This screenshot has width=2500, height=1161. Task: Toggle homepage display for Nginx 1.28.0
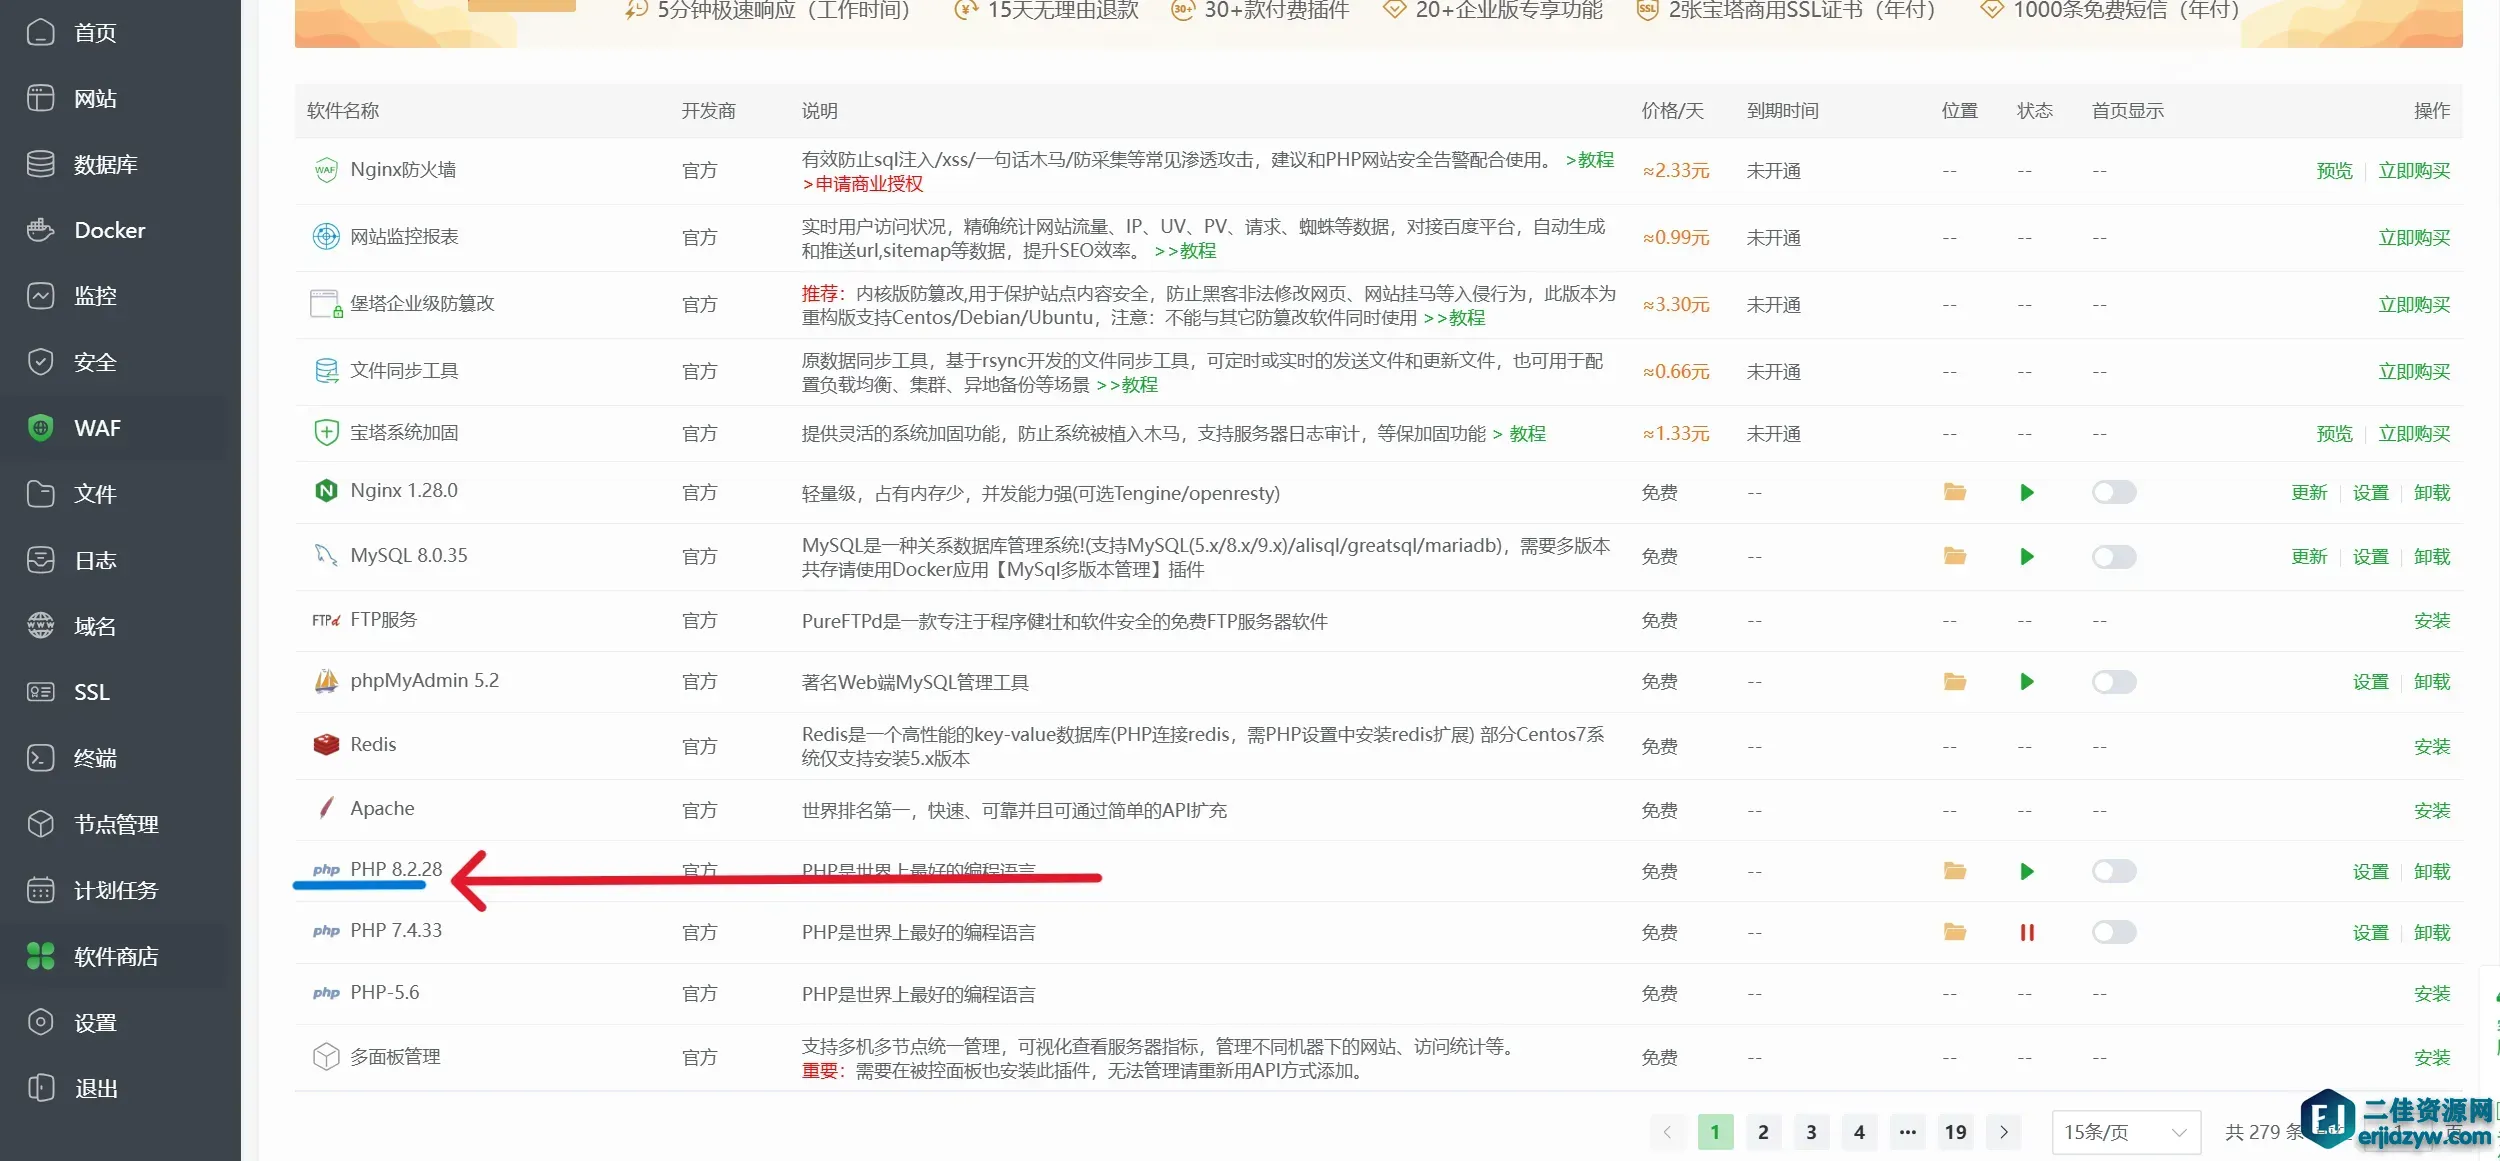[2113, 492]
